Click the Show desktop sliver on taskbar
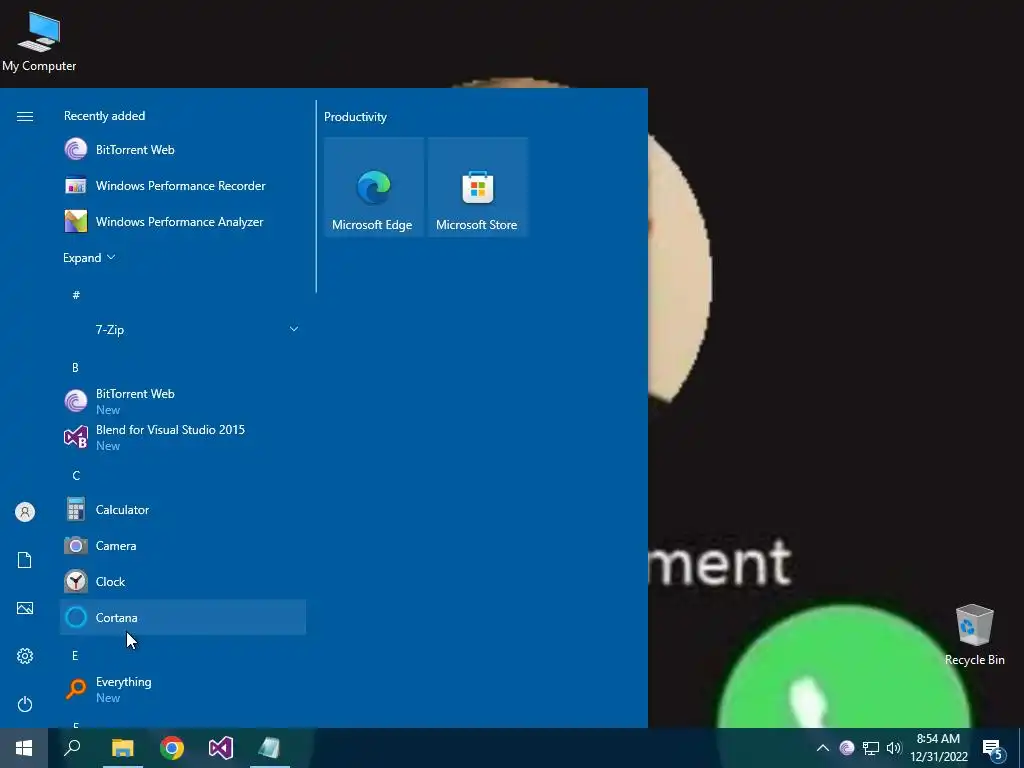 pos(1021,748)
